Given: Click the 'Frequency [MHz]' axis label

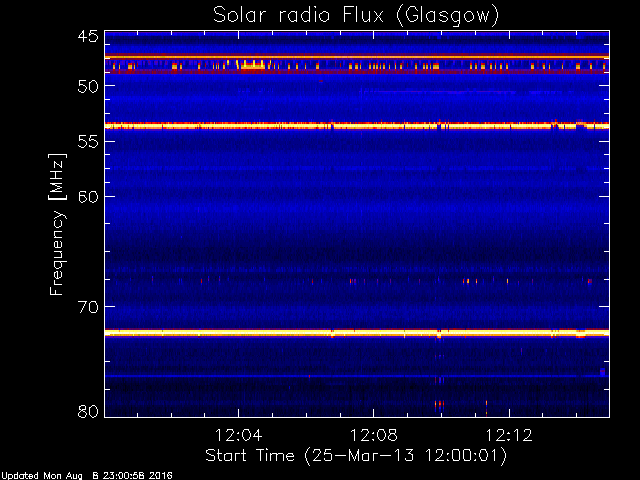Looking at the screenshot, I should click(57, 224).
